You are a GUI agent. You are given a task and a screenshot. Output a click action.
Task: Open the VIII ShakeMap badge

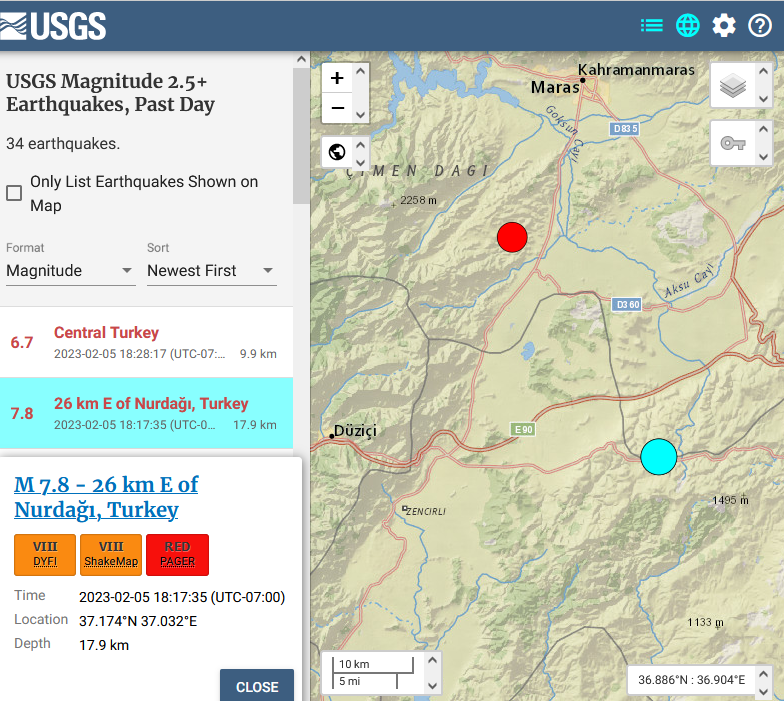(111, 555)
